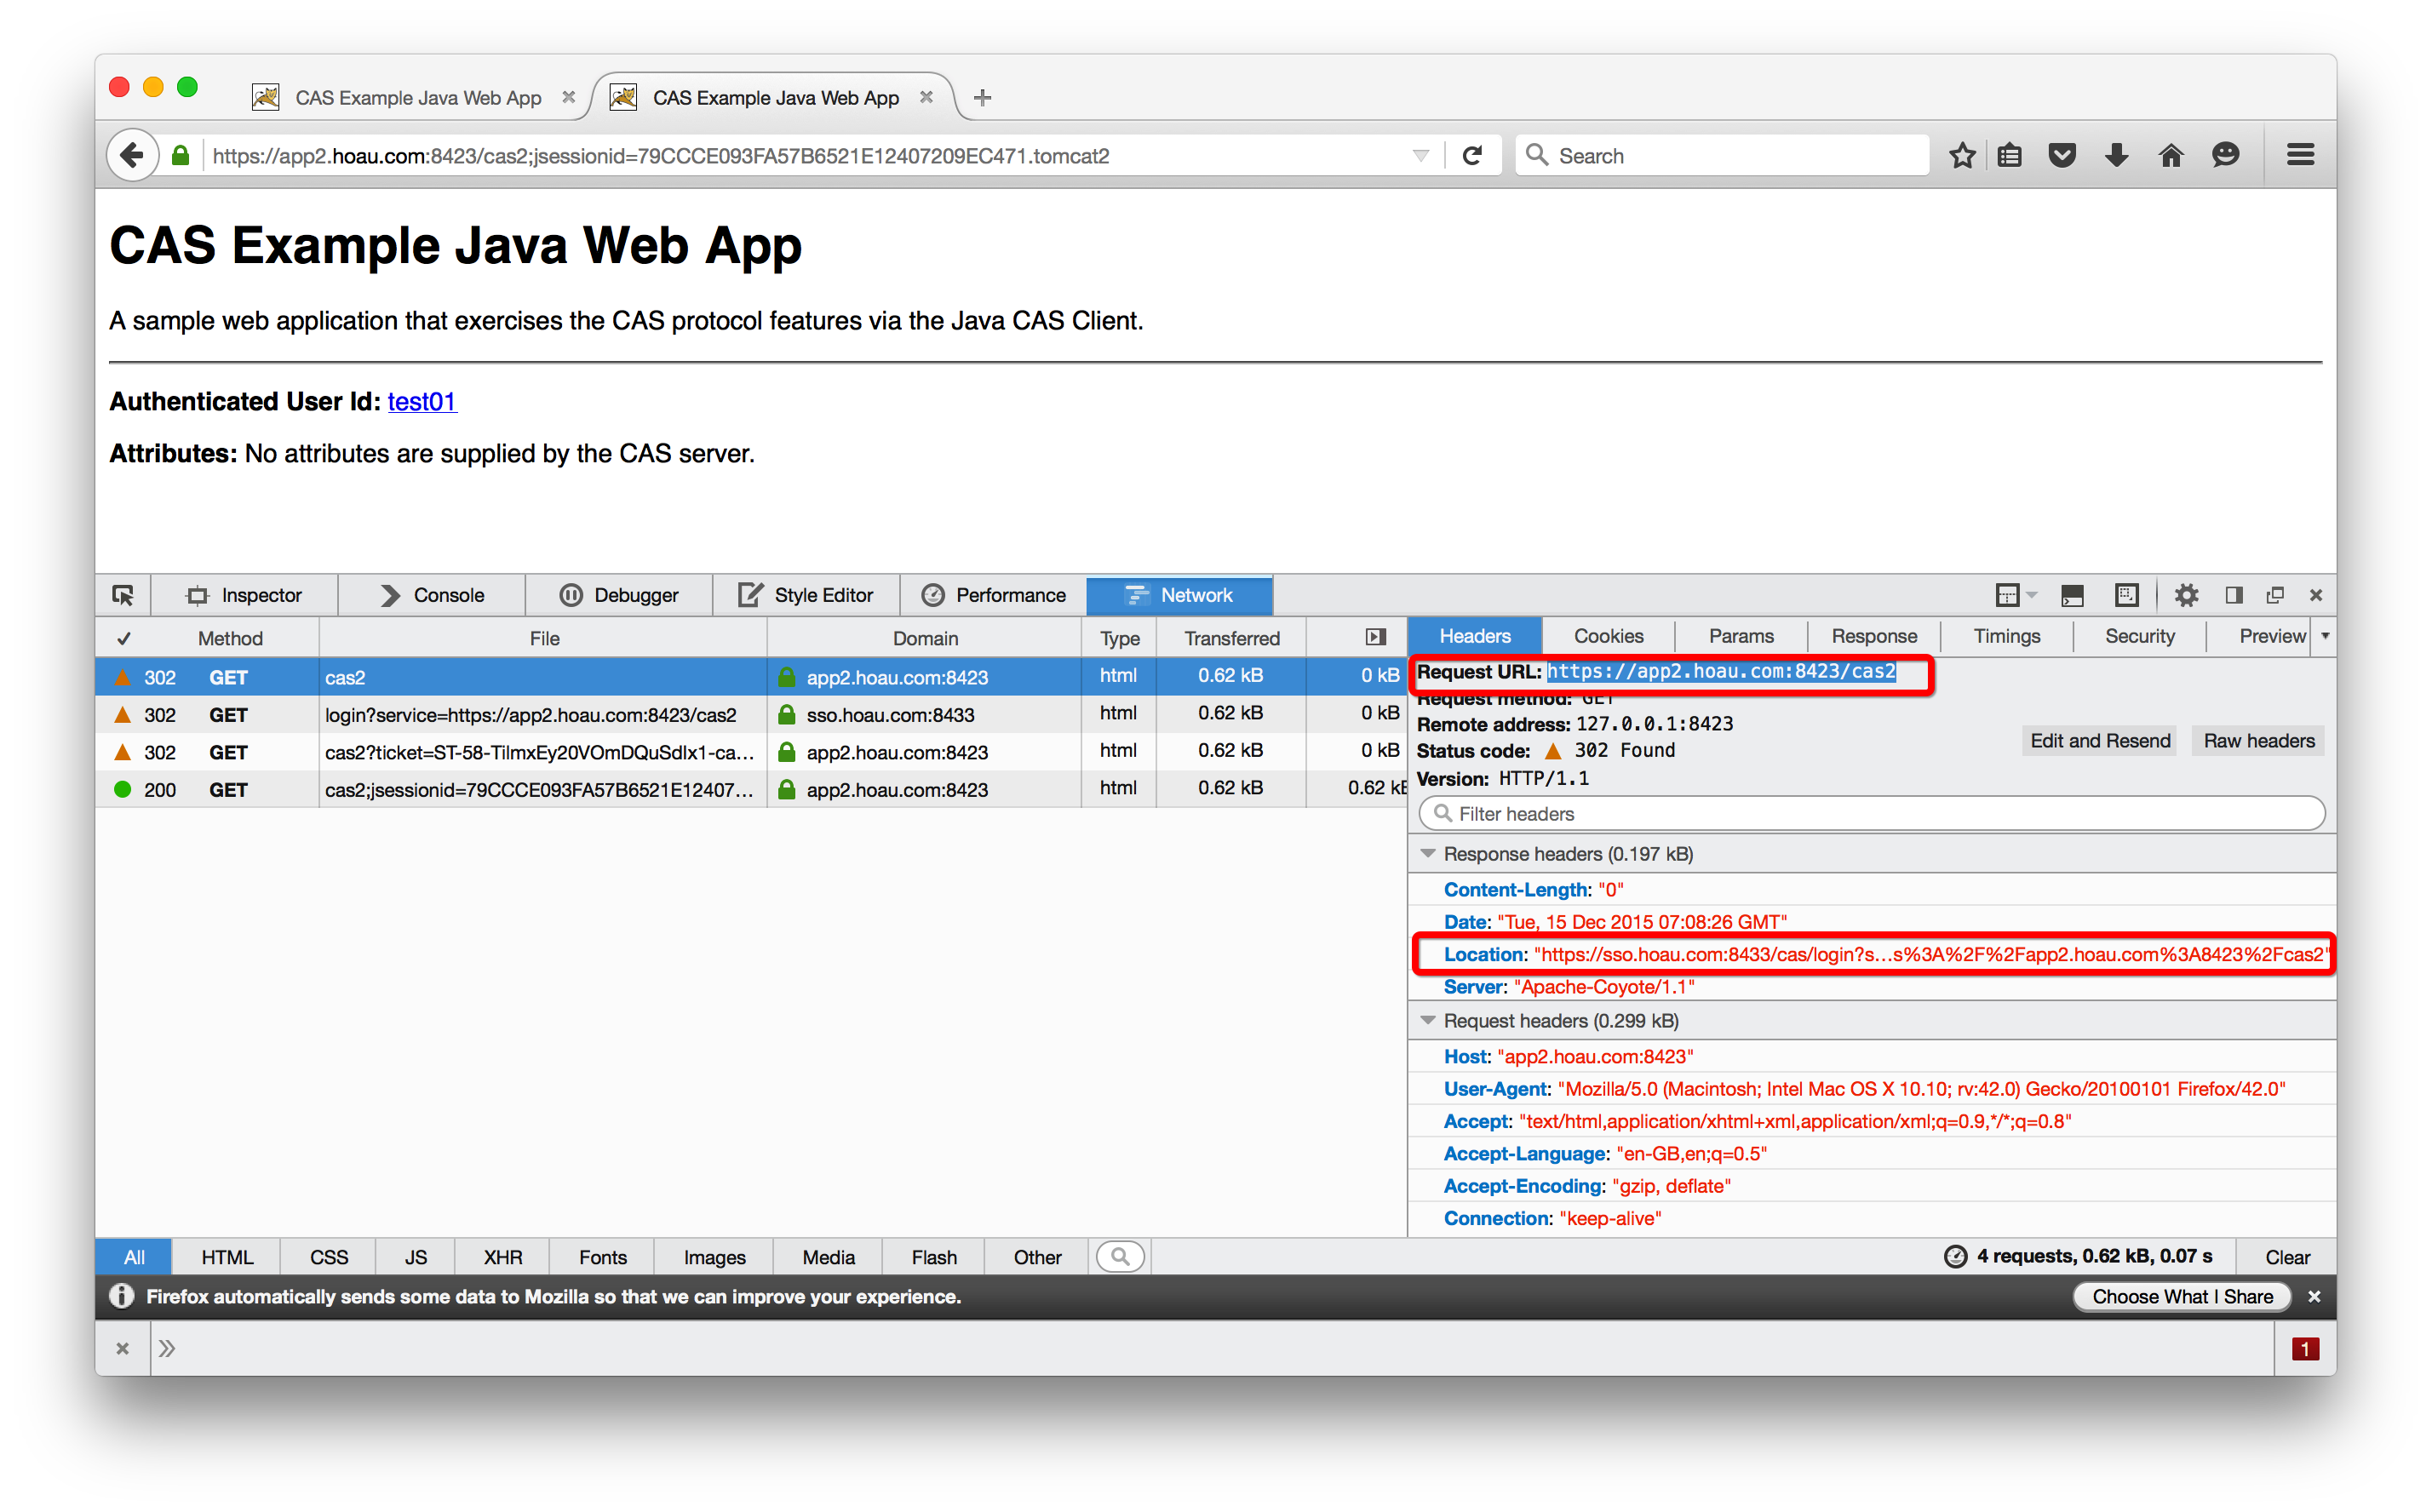2432x1512 pixels.
Task: Open the test01 user link
Action: (x=421, y=401)
